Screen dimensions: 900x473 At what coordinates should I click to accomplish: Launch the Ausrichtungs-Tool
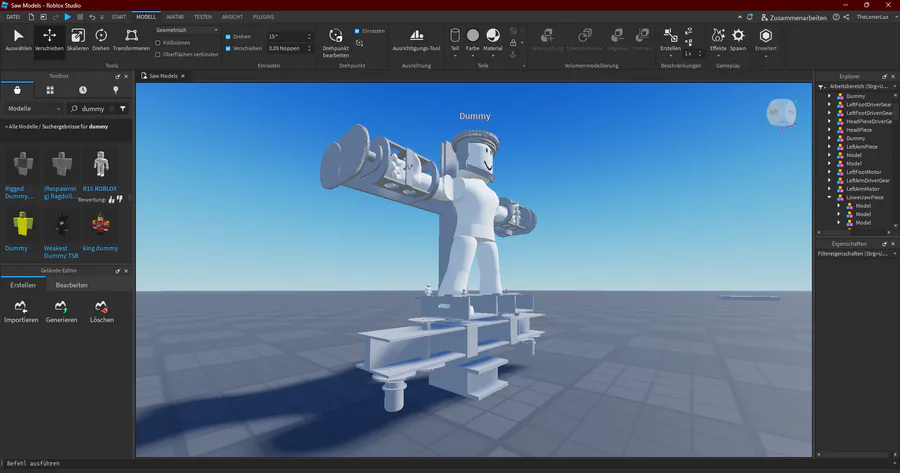pos(416,40)
